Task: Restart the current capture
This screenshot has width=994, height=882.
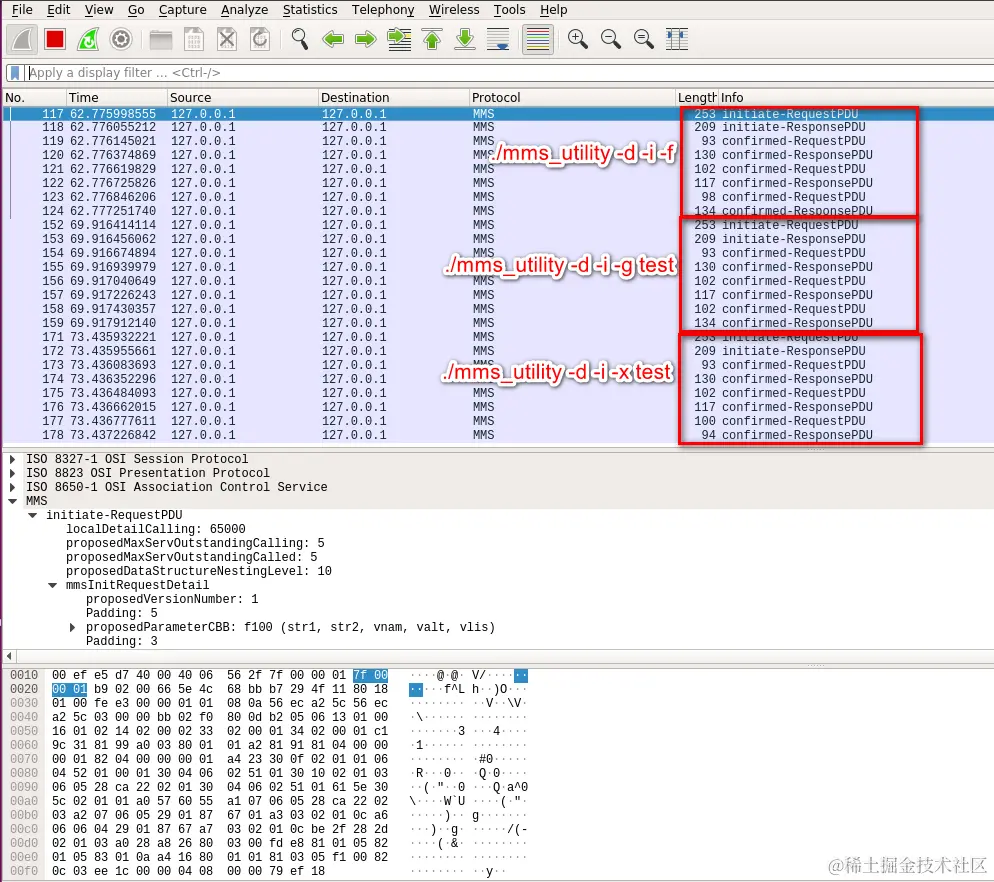Action: click(x=88, y=39)
